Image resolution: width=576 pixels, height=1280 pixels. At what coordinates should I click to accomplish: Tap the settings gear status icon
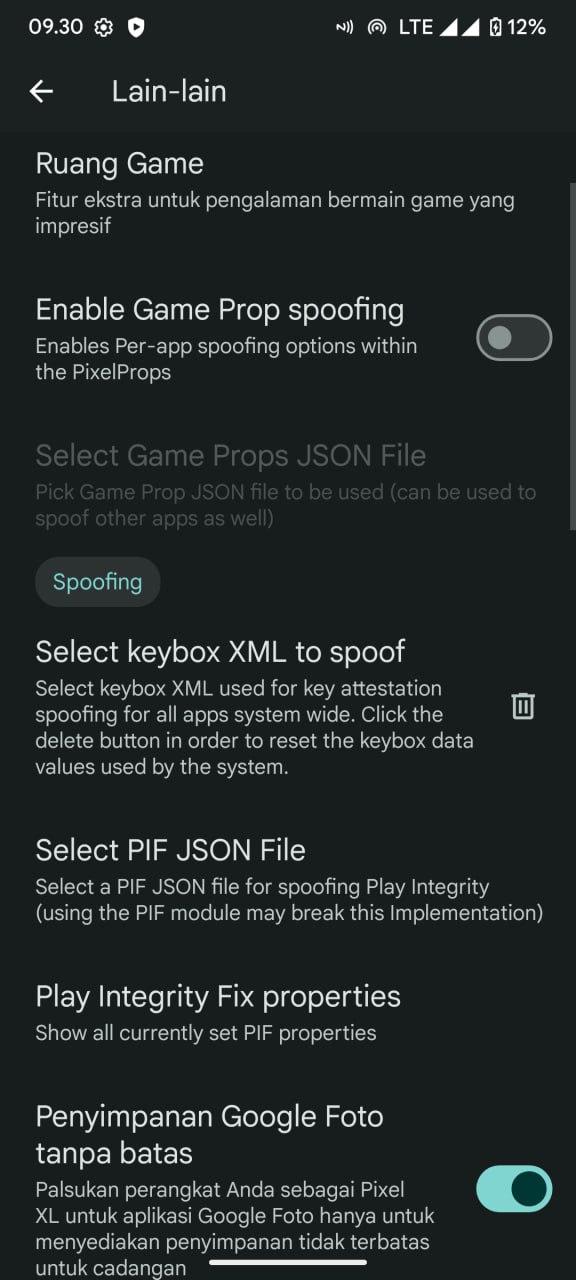pyautogui.click(x=103, y=28)
